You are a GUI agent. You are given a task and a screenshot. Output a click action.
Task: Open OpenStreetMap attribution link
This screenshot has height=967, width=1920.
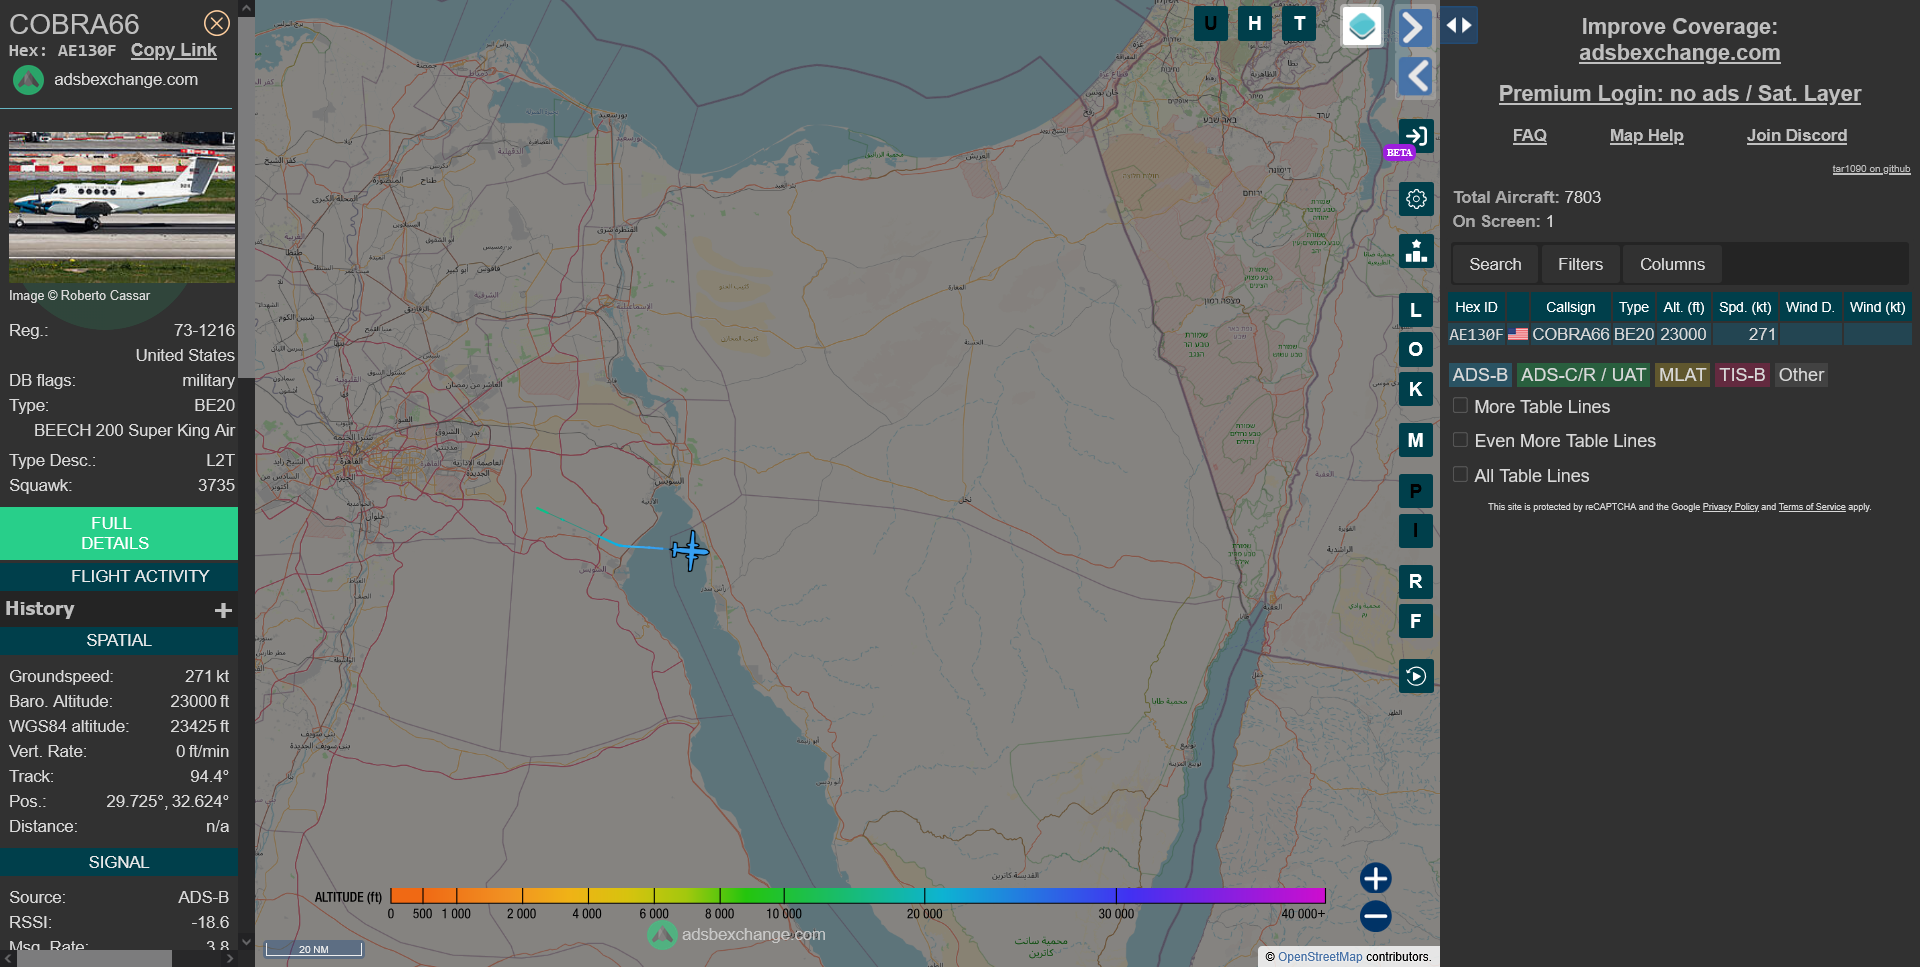coord(1320,957)
